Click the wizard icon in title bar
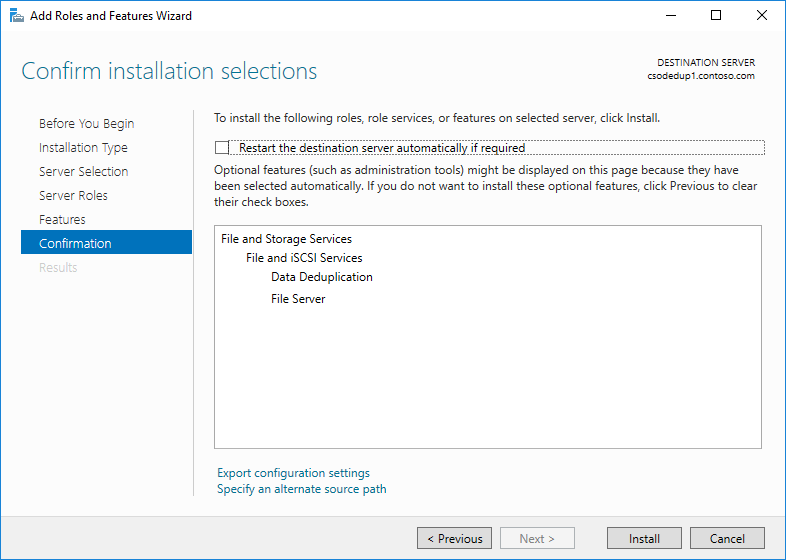 click(x=13, y=15)
